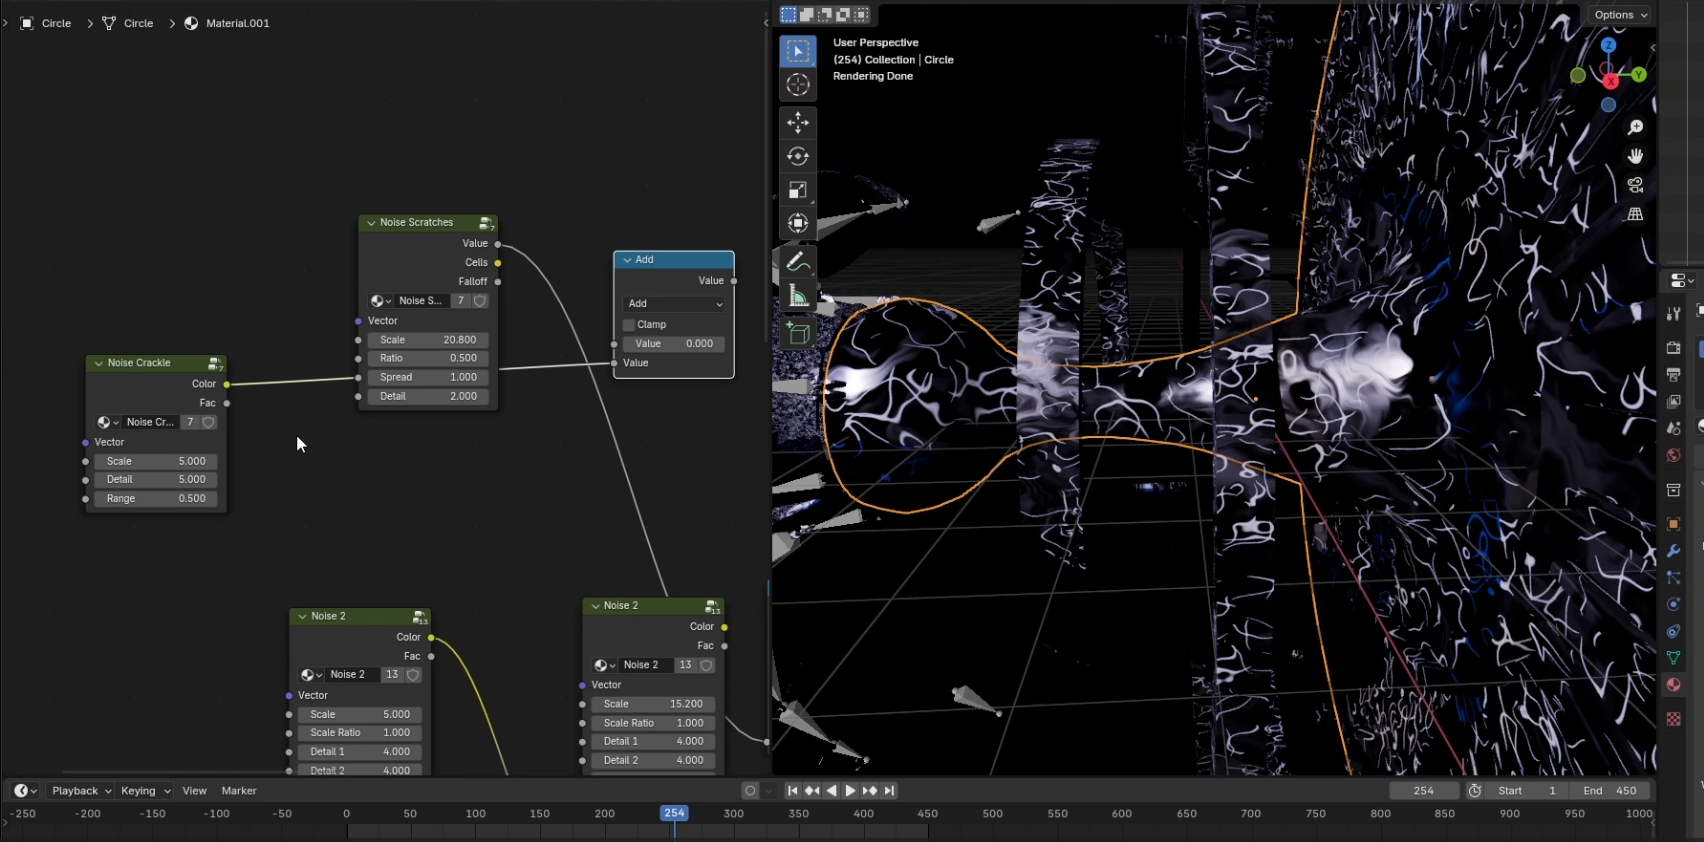Collapse the right Noise 2 node
The width and height of the screenshot is (1704, 842).
tap(595, 606)
